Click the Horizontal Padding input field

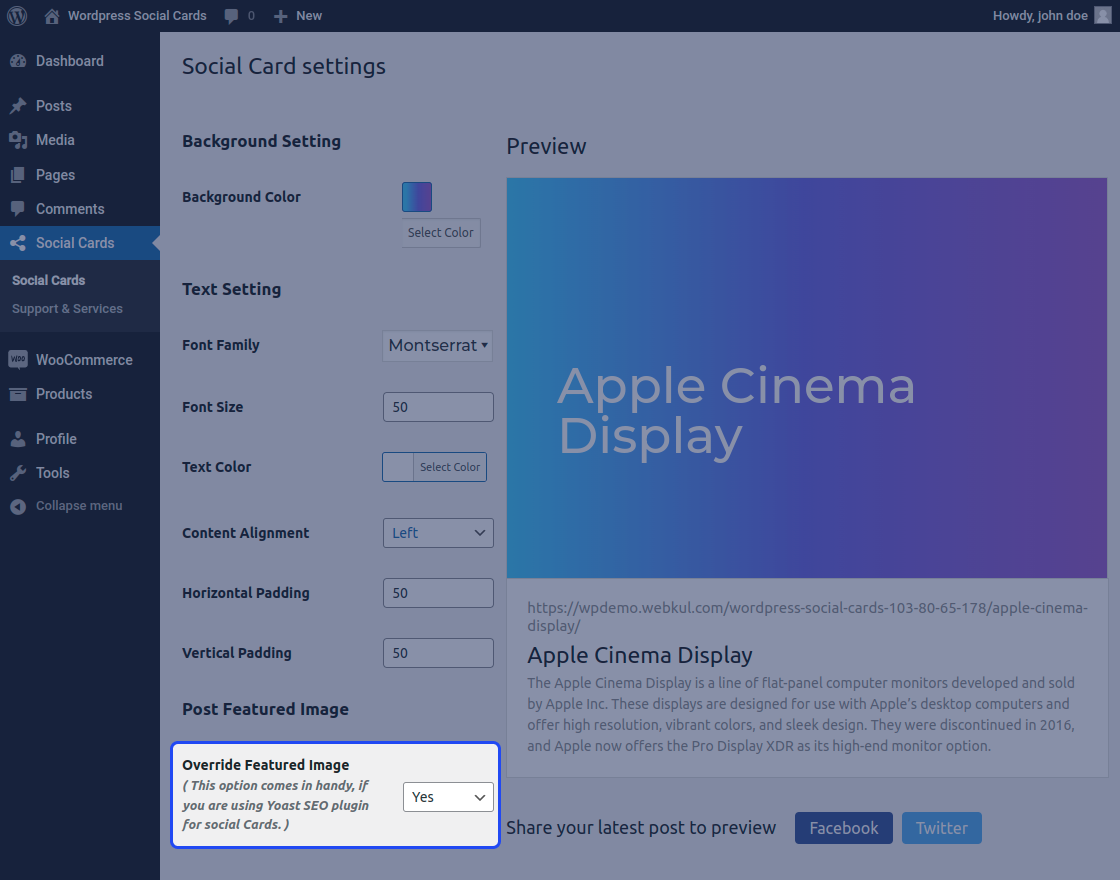pyautogui.click(x=438, y=593)
